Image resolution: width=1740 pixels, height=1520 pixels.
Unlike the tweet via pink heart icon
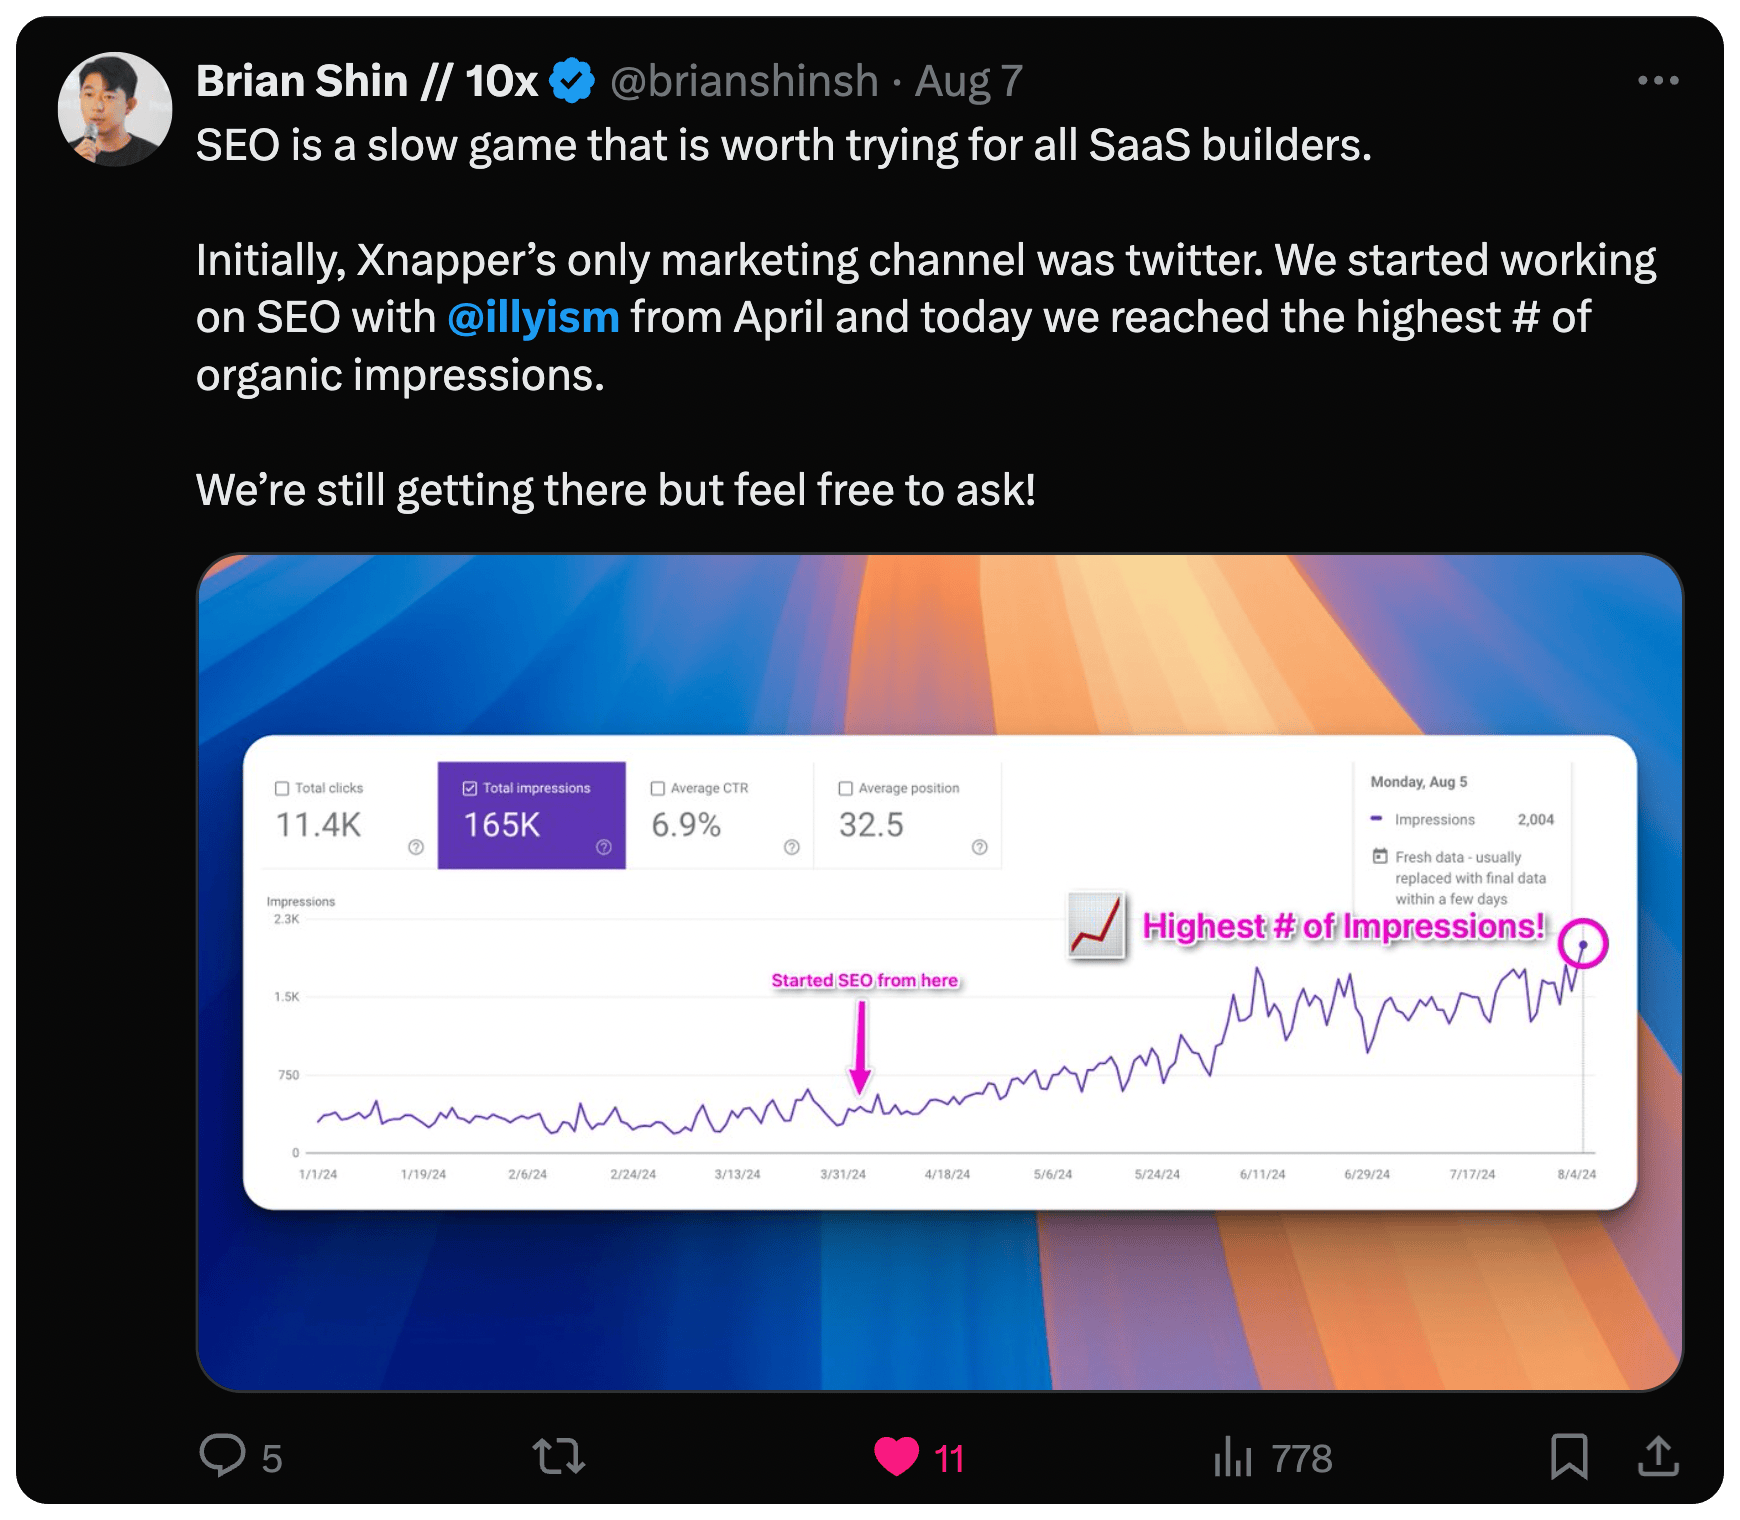point(896,1456)
